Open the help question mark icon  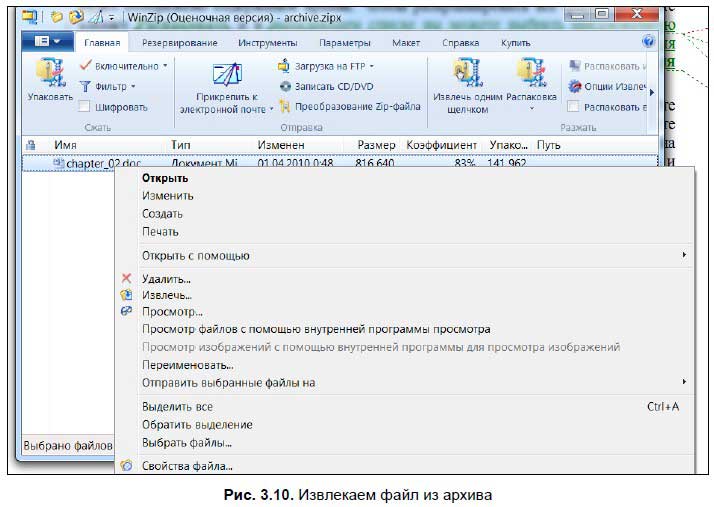[x=648, y=42]
